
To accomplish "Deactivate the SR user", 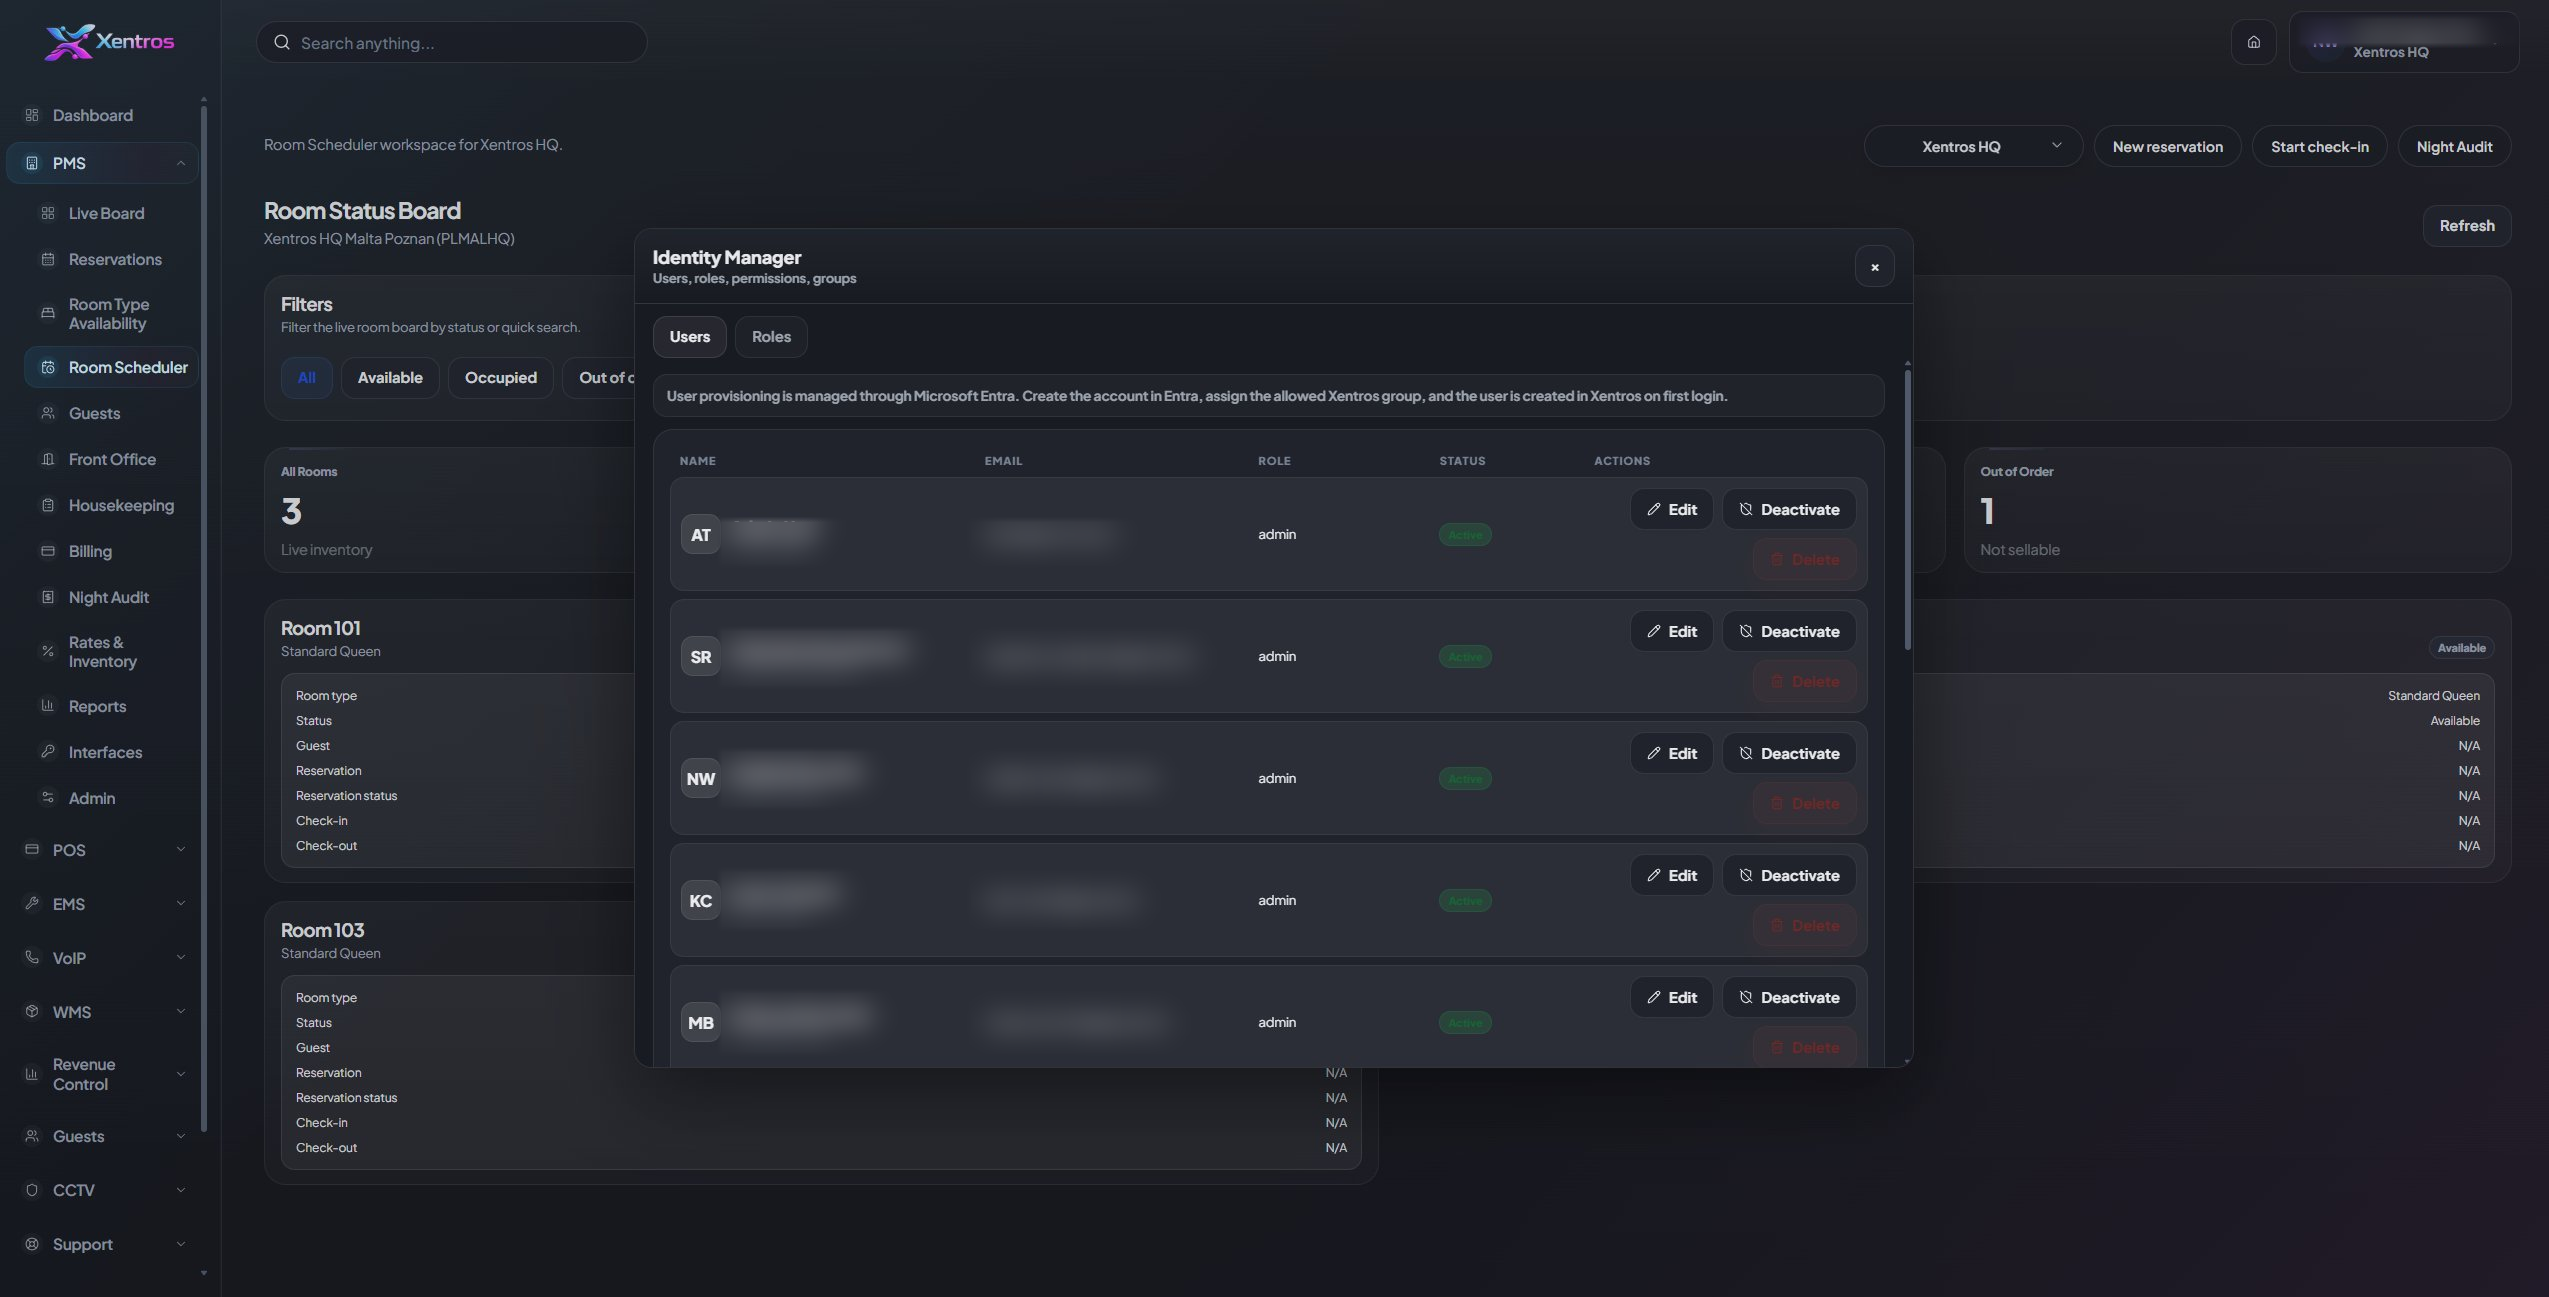I will 1789,631.
